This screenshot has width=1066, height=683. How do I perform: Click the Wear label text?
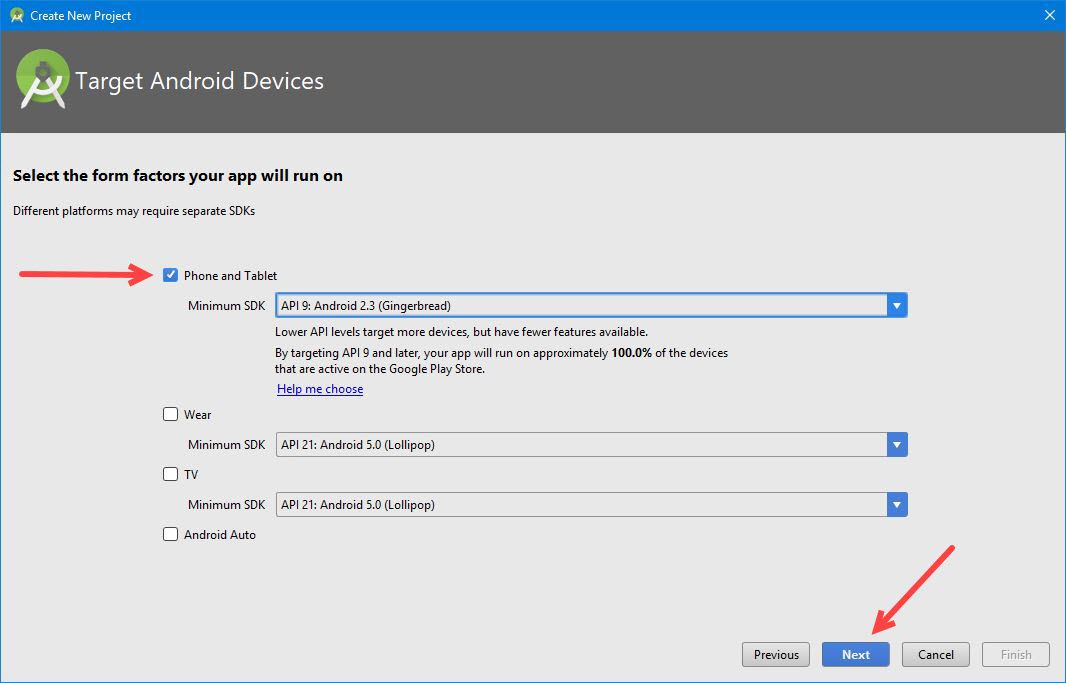[197, 415]
